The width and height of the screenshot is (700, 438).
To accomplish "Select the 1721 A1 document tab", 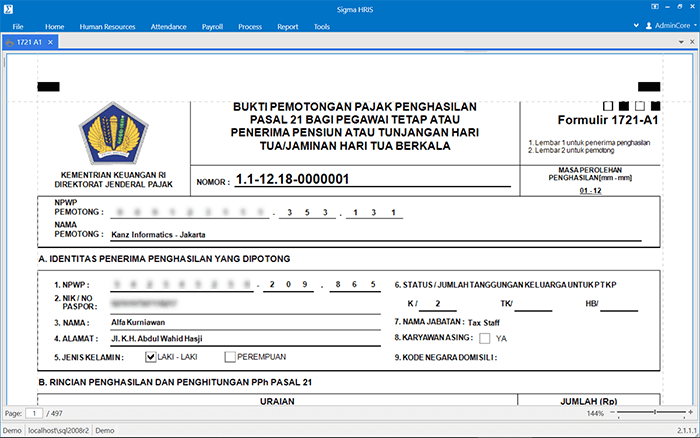I will coord(29,42).
